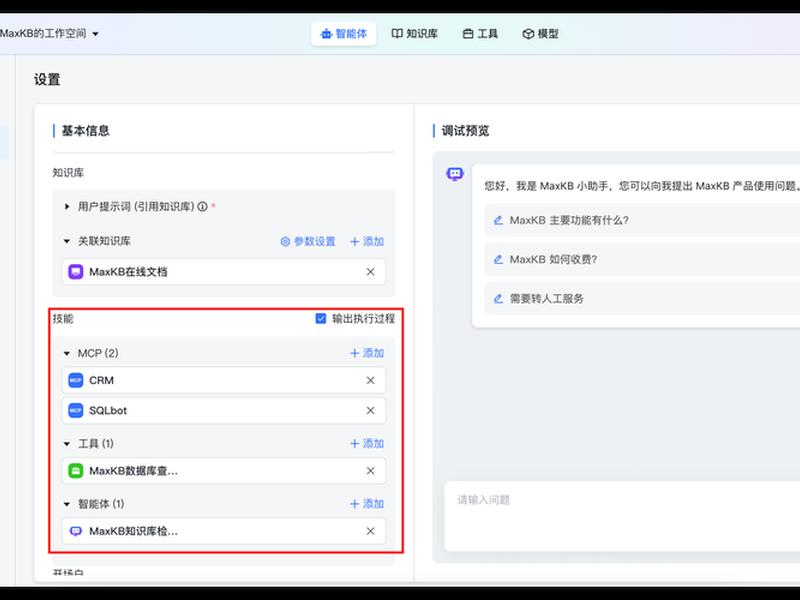Remove the MaxKB知识库检 agent
This screenshot has height=600, width=800.
pos(370,531)
